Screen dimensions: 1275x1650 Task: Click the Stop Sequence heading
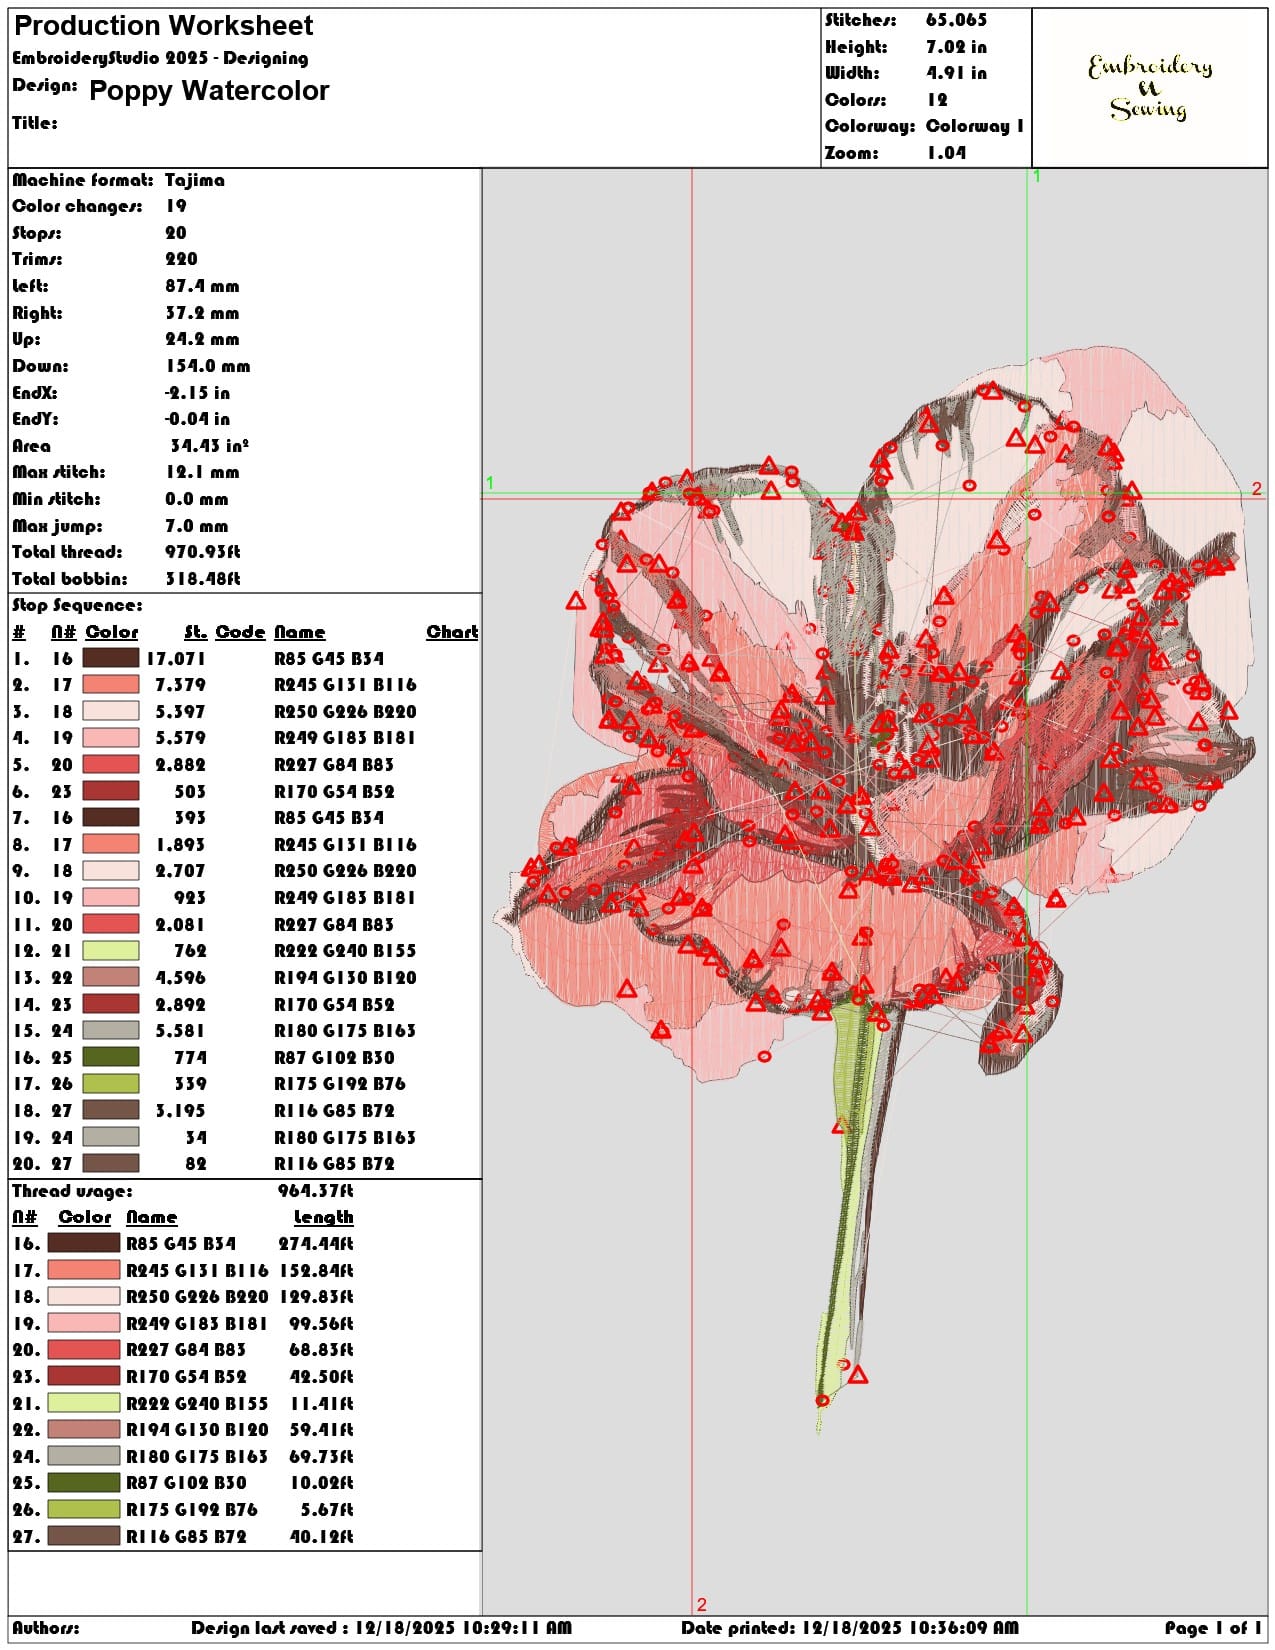coord(77,605)
